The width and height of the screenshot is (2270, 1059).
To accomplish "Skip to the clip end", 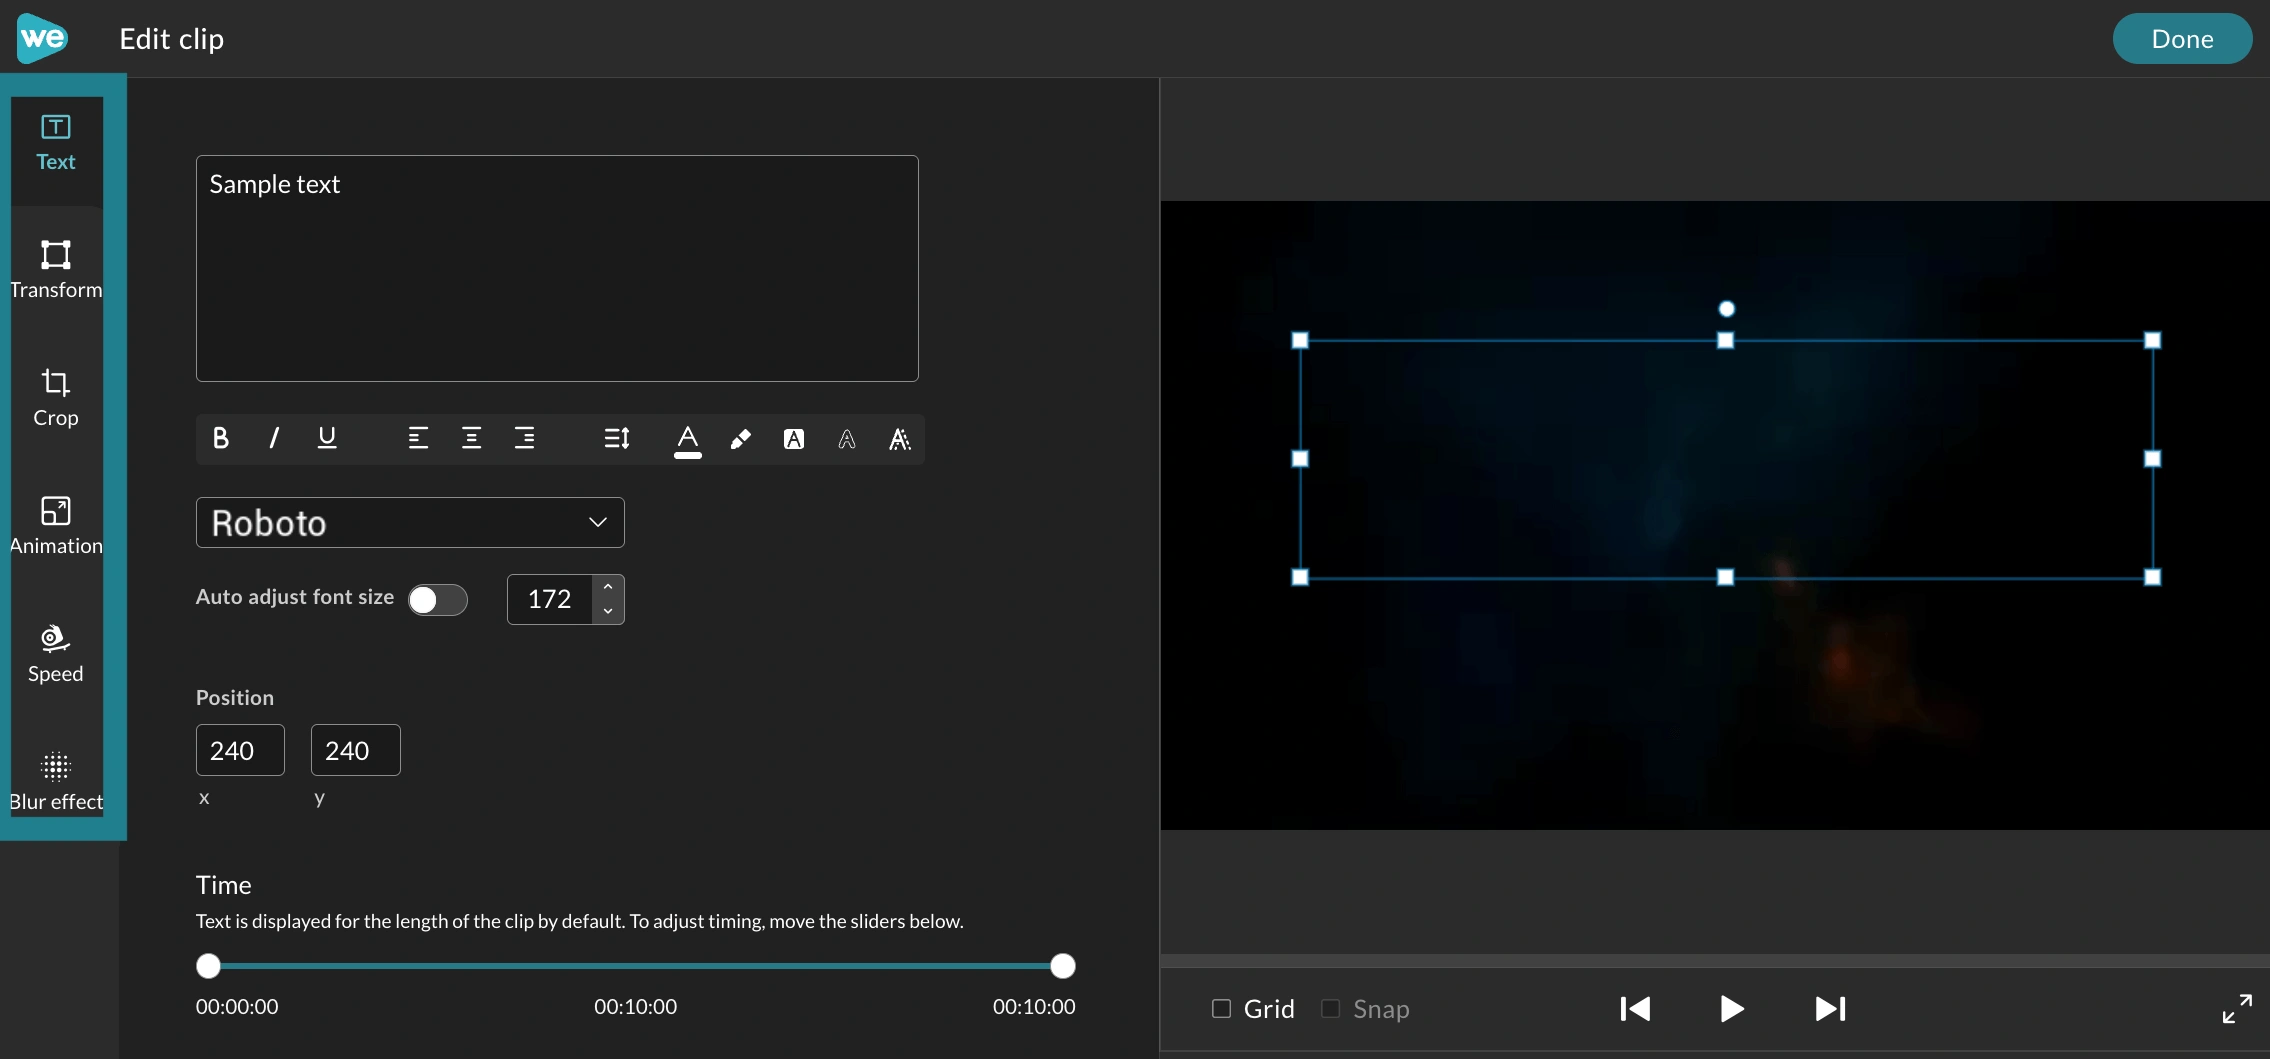I will [x=1830, y=1008].
